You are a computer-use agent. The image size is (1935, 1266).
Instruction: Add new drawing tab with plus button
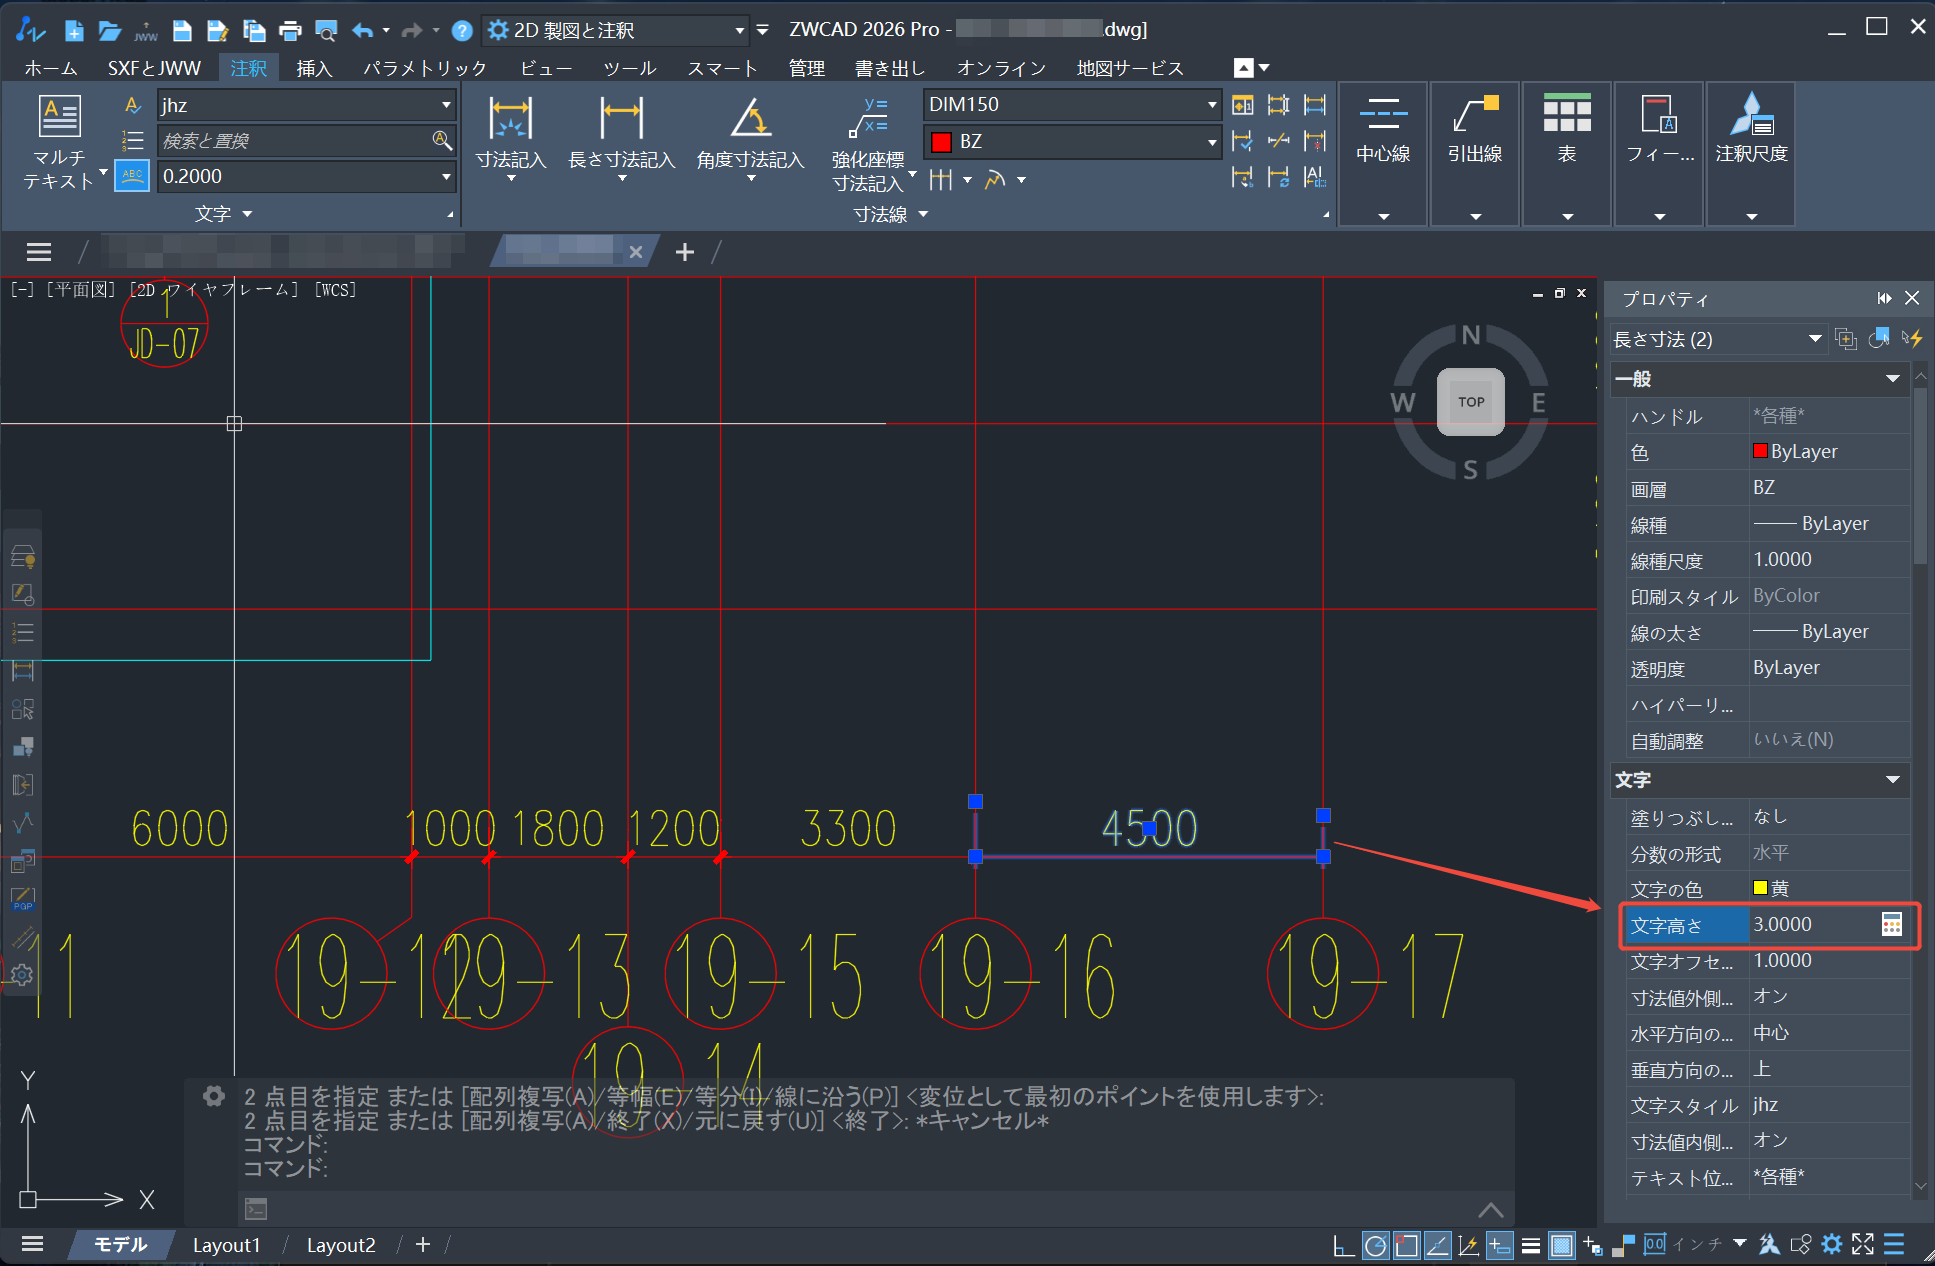pos(685,252)
